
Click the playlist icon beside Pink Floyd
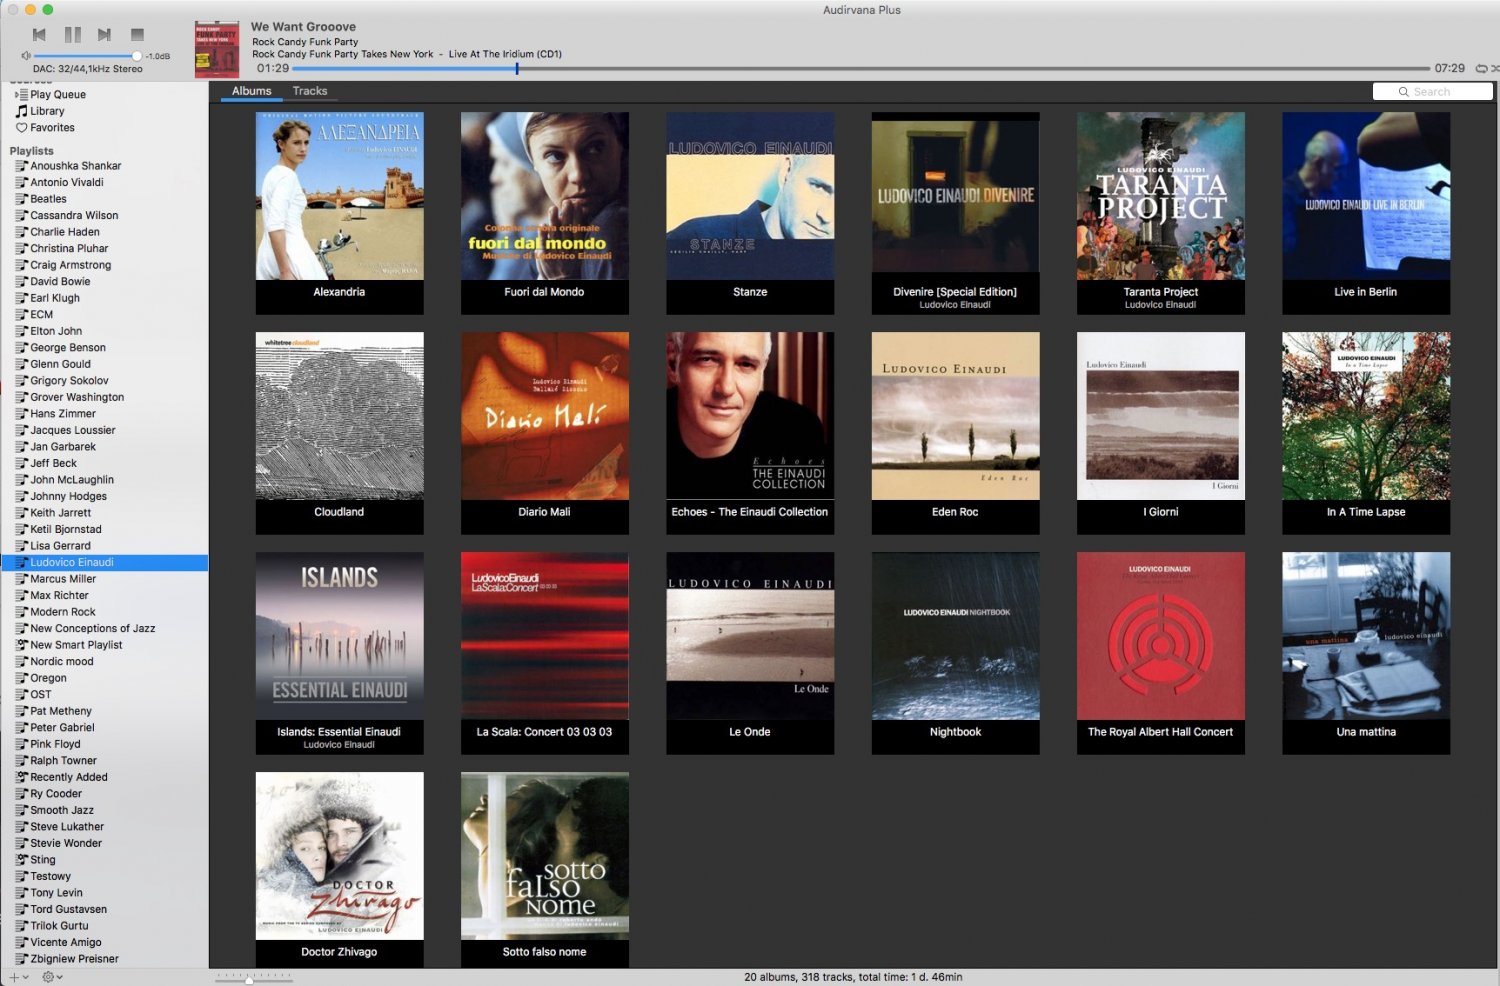point(21,744)
